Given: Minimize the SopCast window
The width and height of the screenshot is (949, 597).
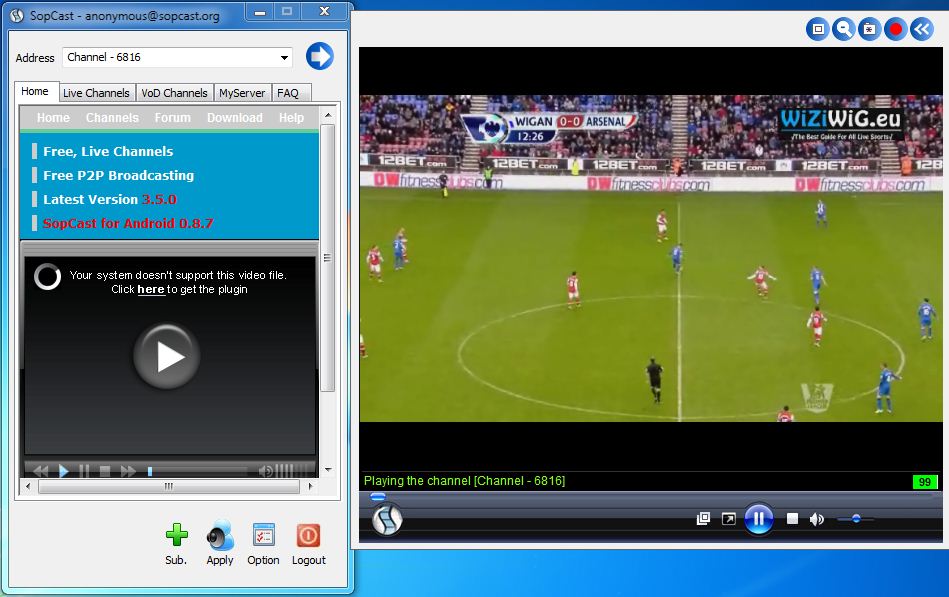Looking at the screenshot, I should click(x=260, y=12).
